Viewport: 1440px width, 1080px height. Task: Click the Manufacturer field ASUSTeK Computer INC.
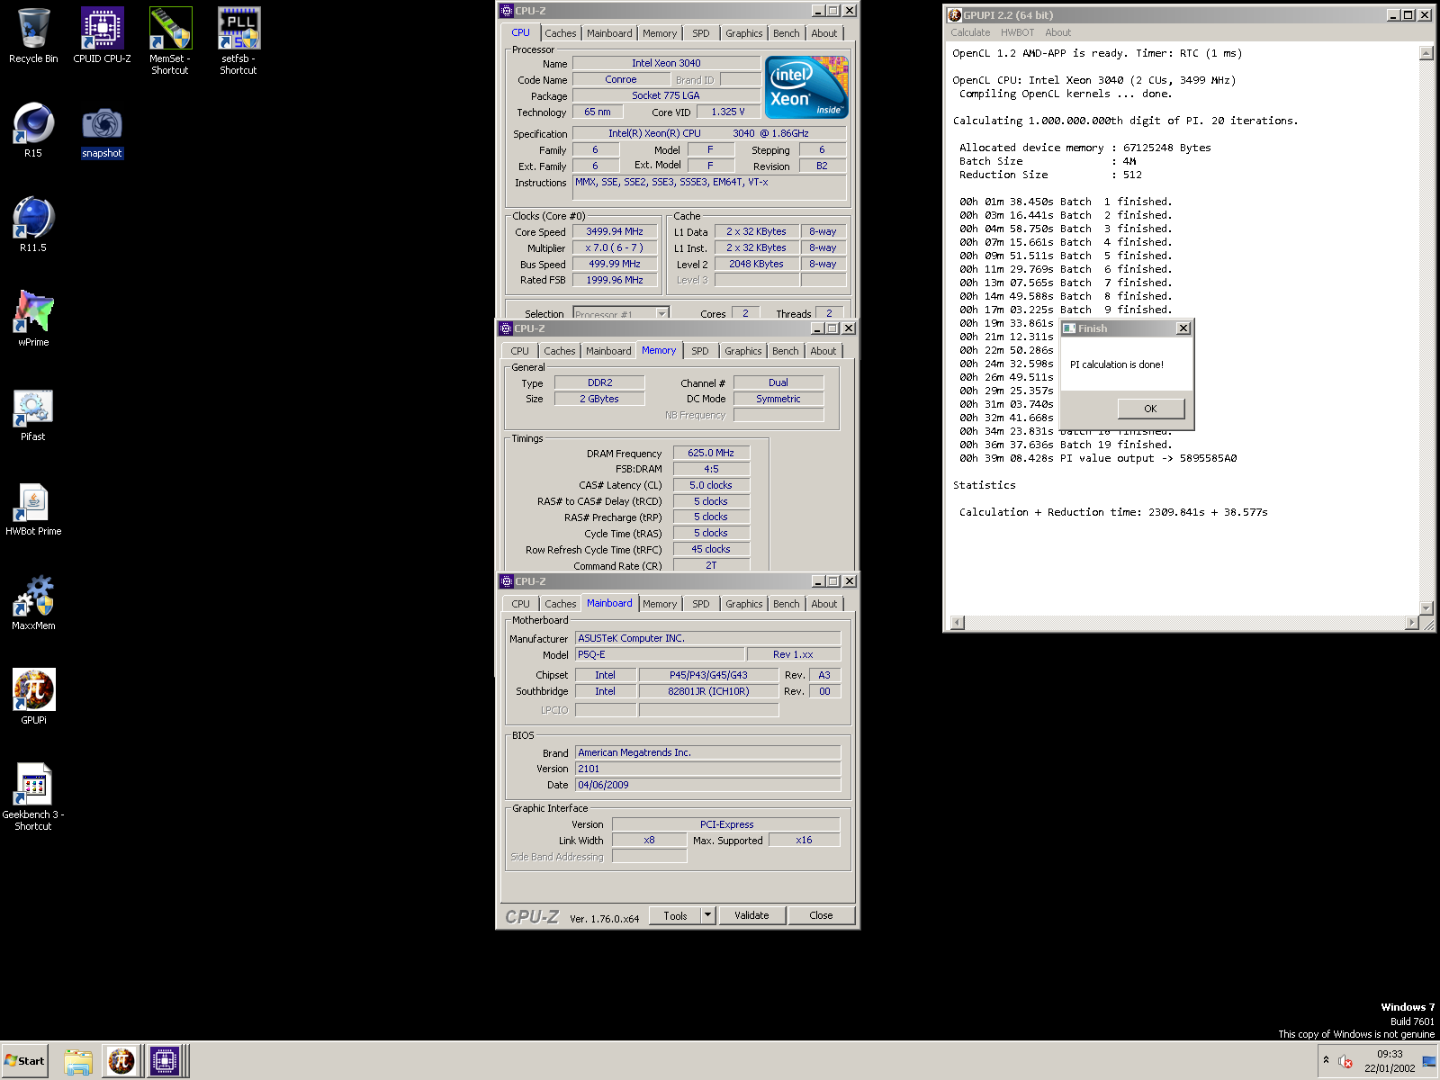coord(708,638)
